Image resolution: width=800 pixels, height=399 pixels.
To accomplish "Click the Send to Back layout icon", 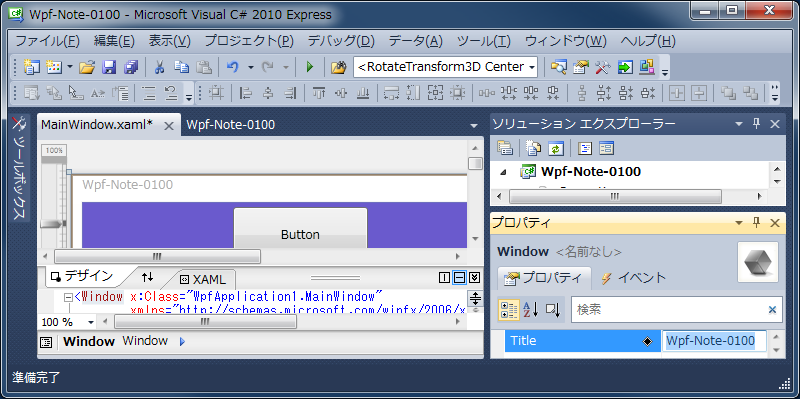I will click(x=751, y=93).
